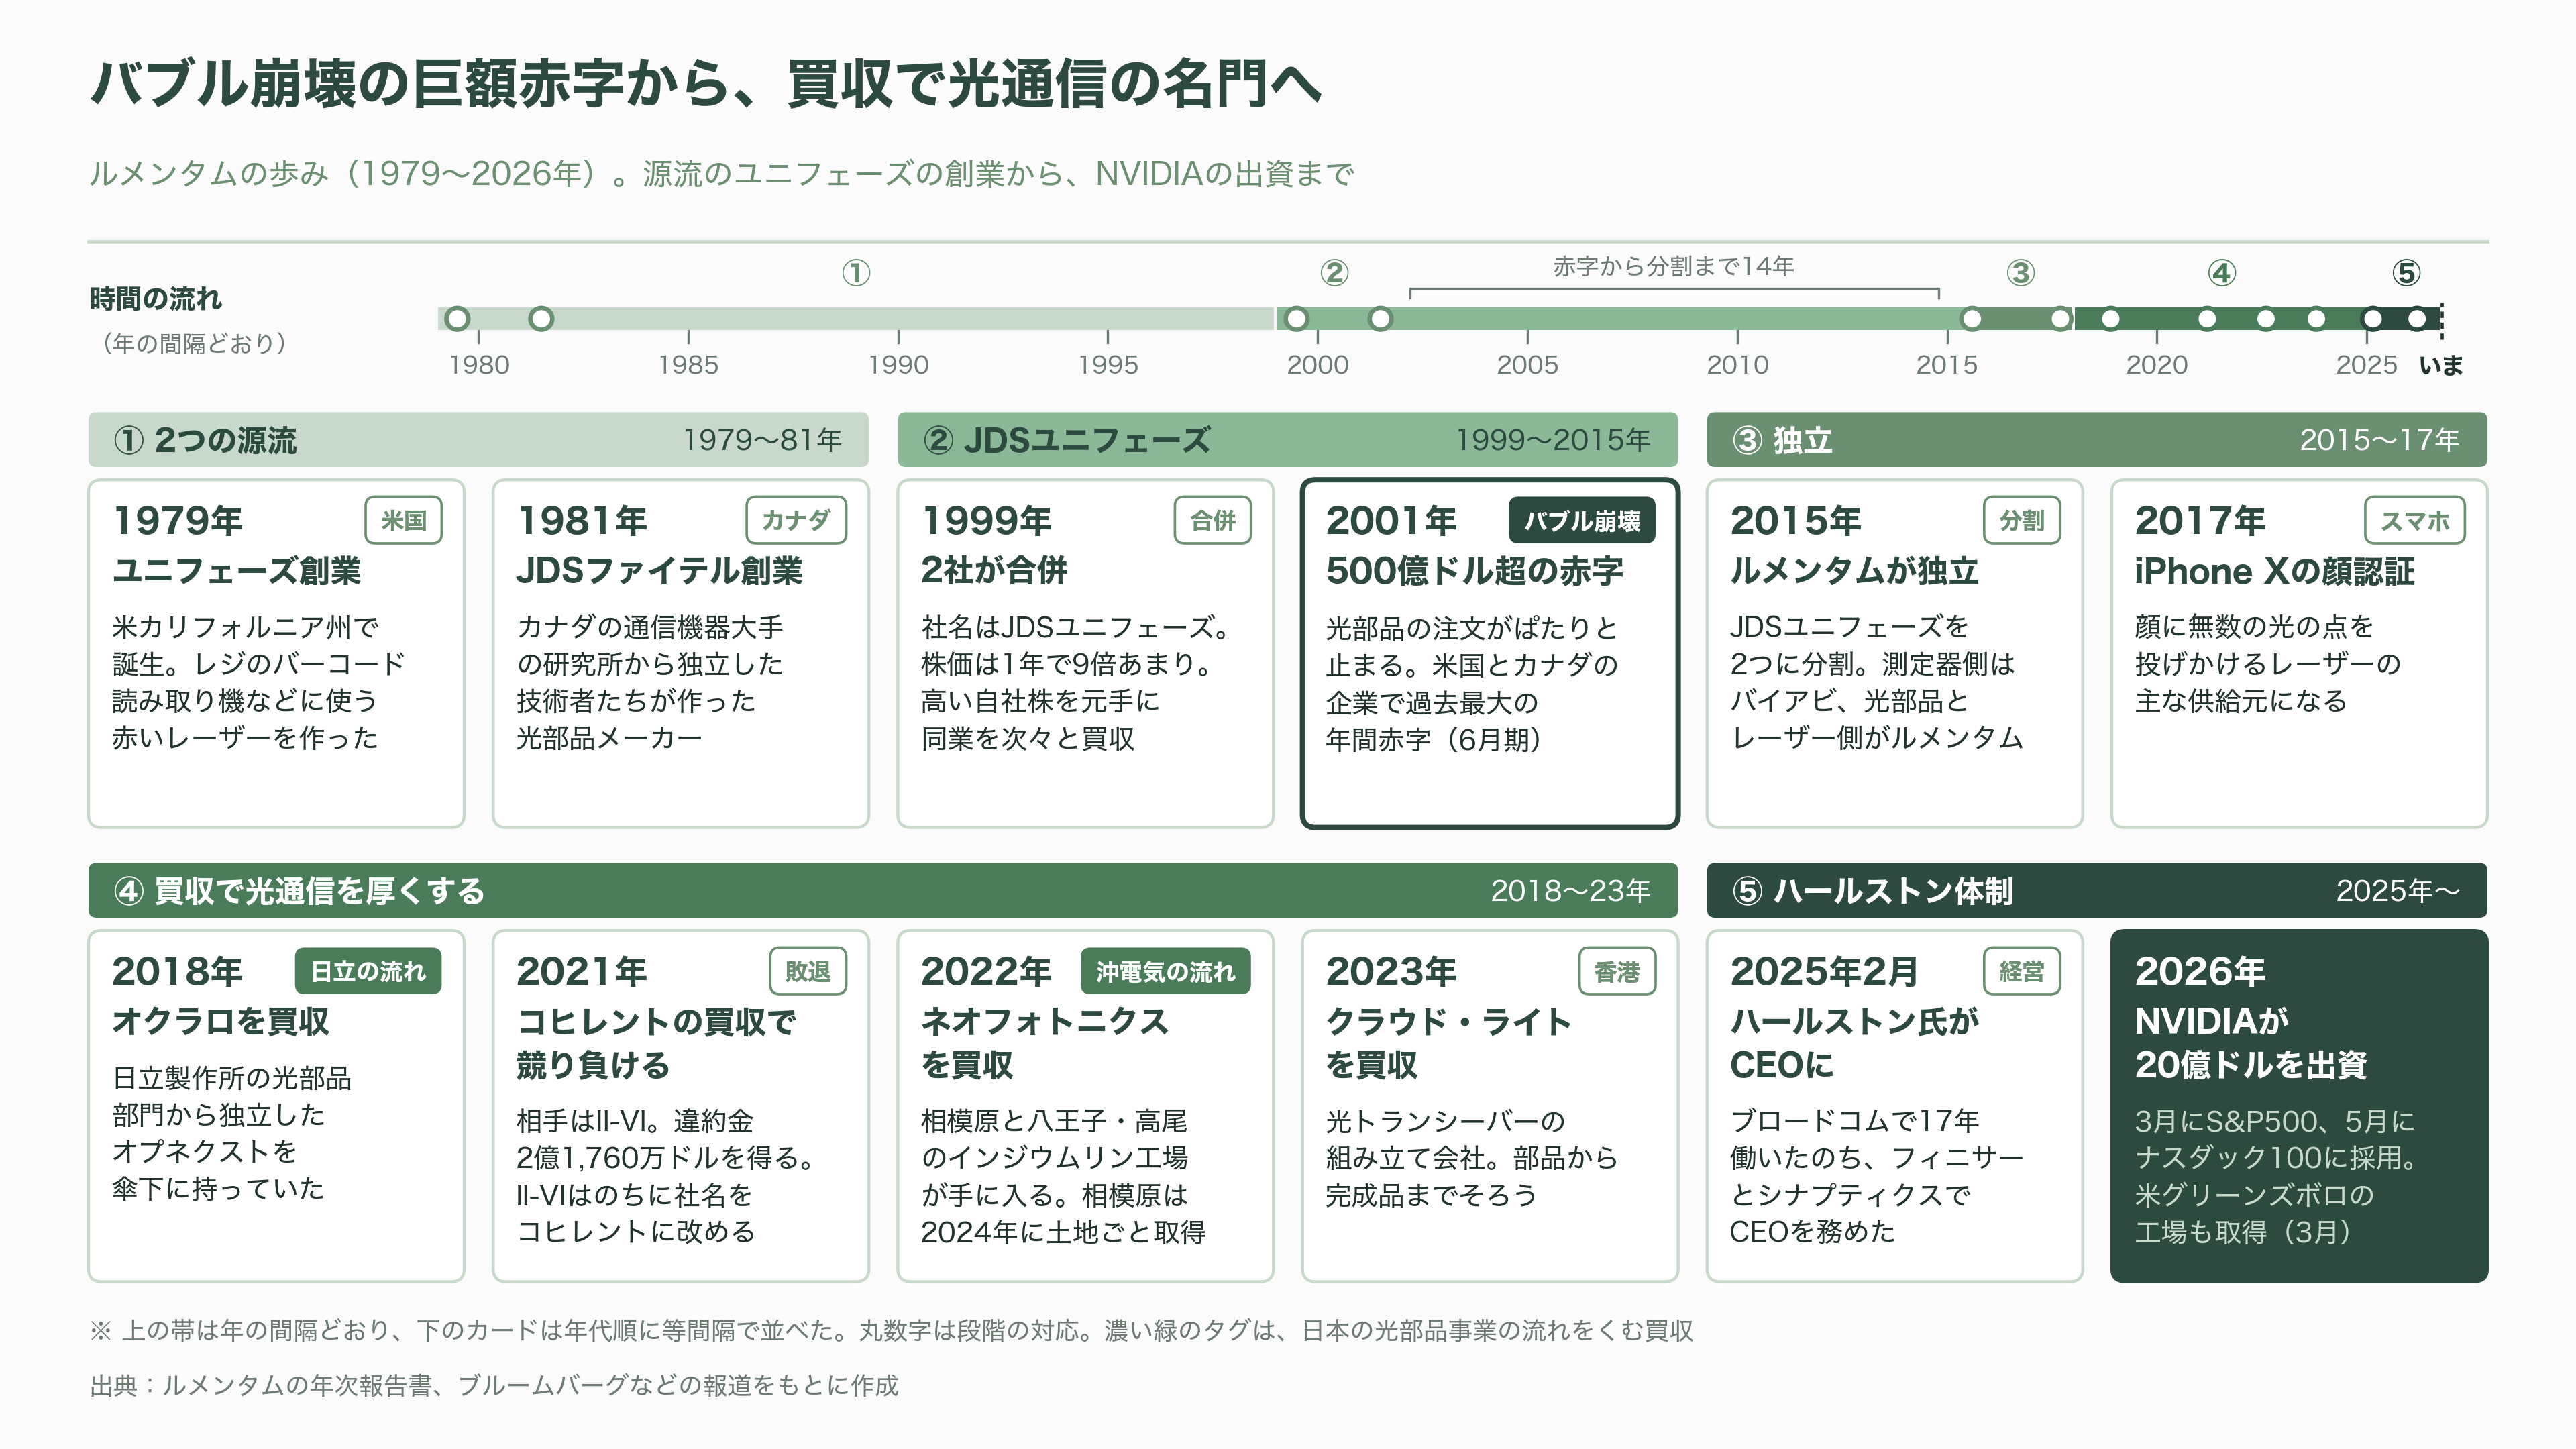Click the heading JDSファイテル創業

[659, 570]
